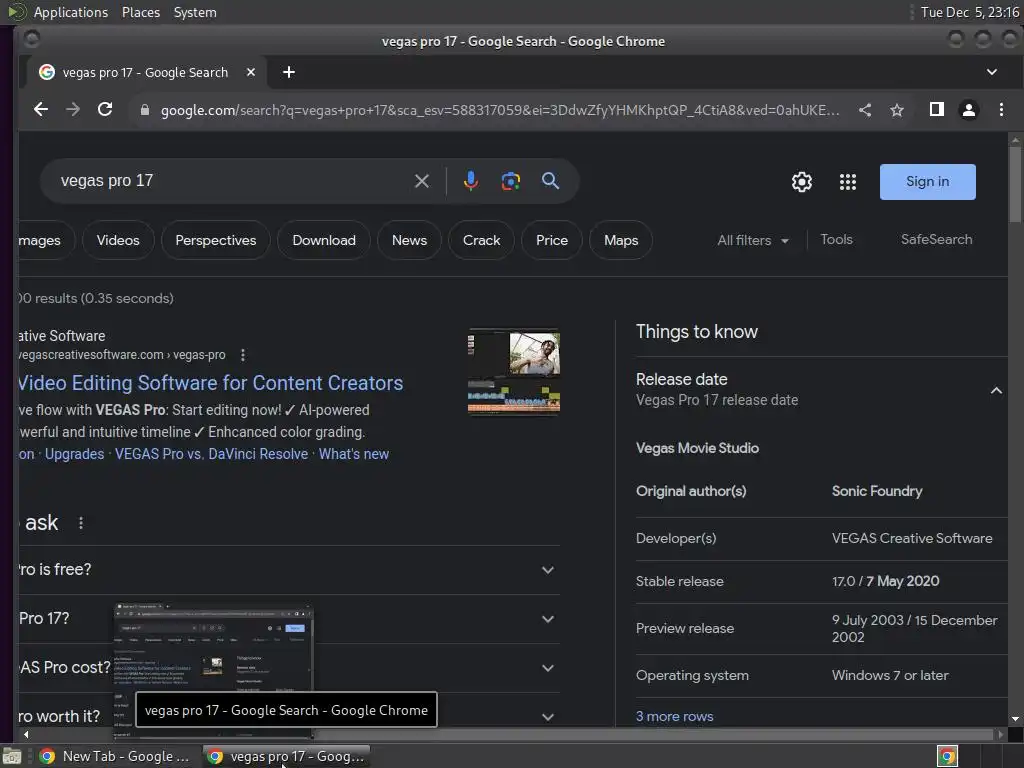
Task: Open the What's new sitelink
Action: [353, 454]
